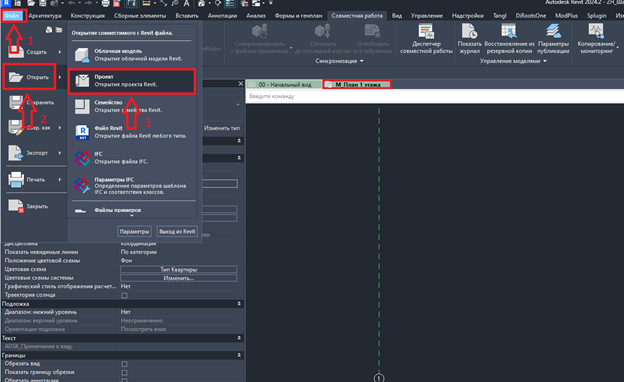
Task: Click the Изменить... color scheme systems button
Action: (x=179, y=278)
